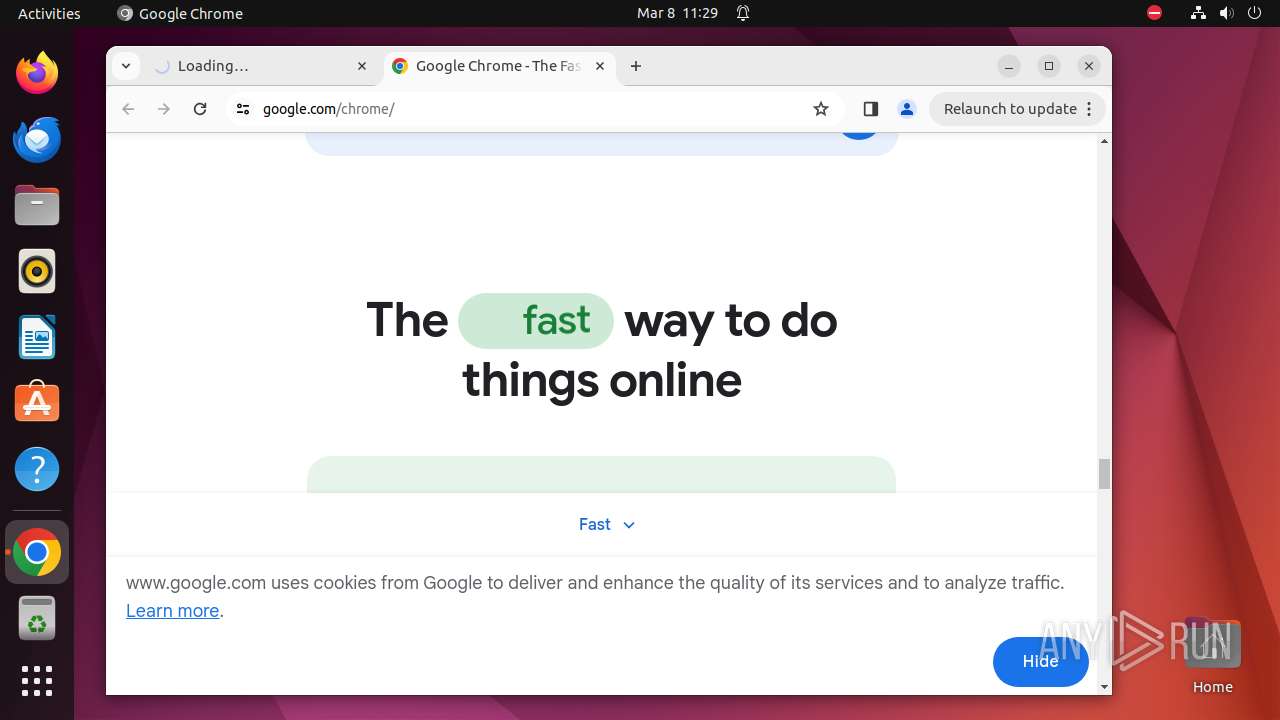Click the 'things online' heading text

(x=602, y=381)
